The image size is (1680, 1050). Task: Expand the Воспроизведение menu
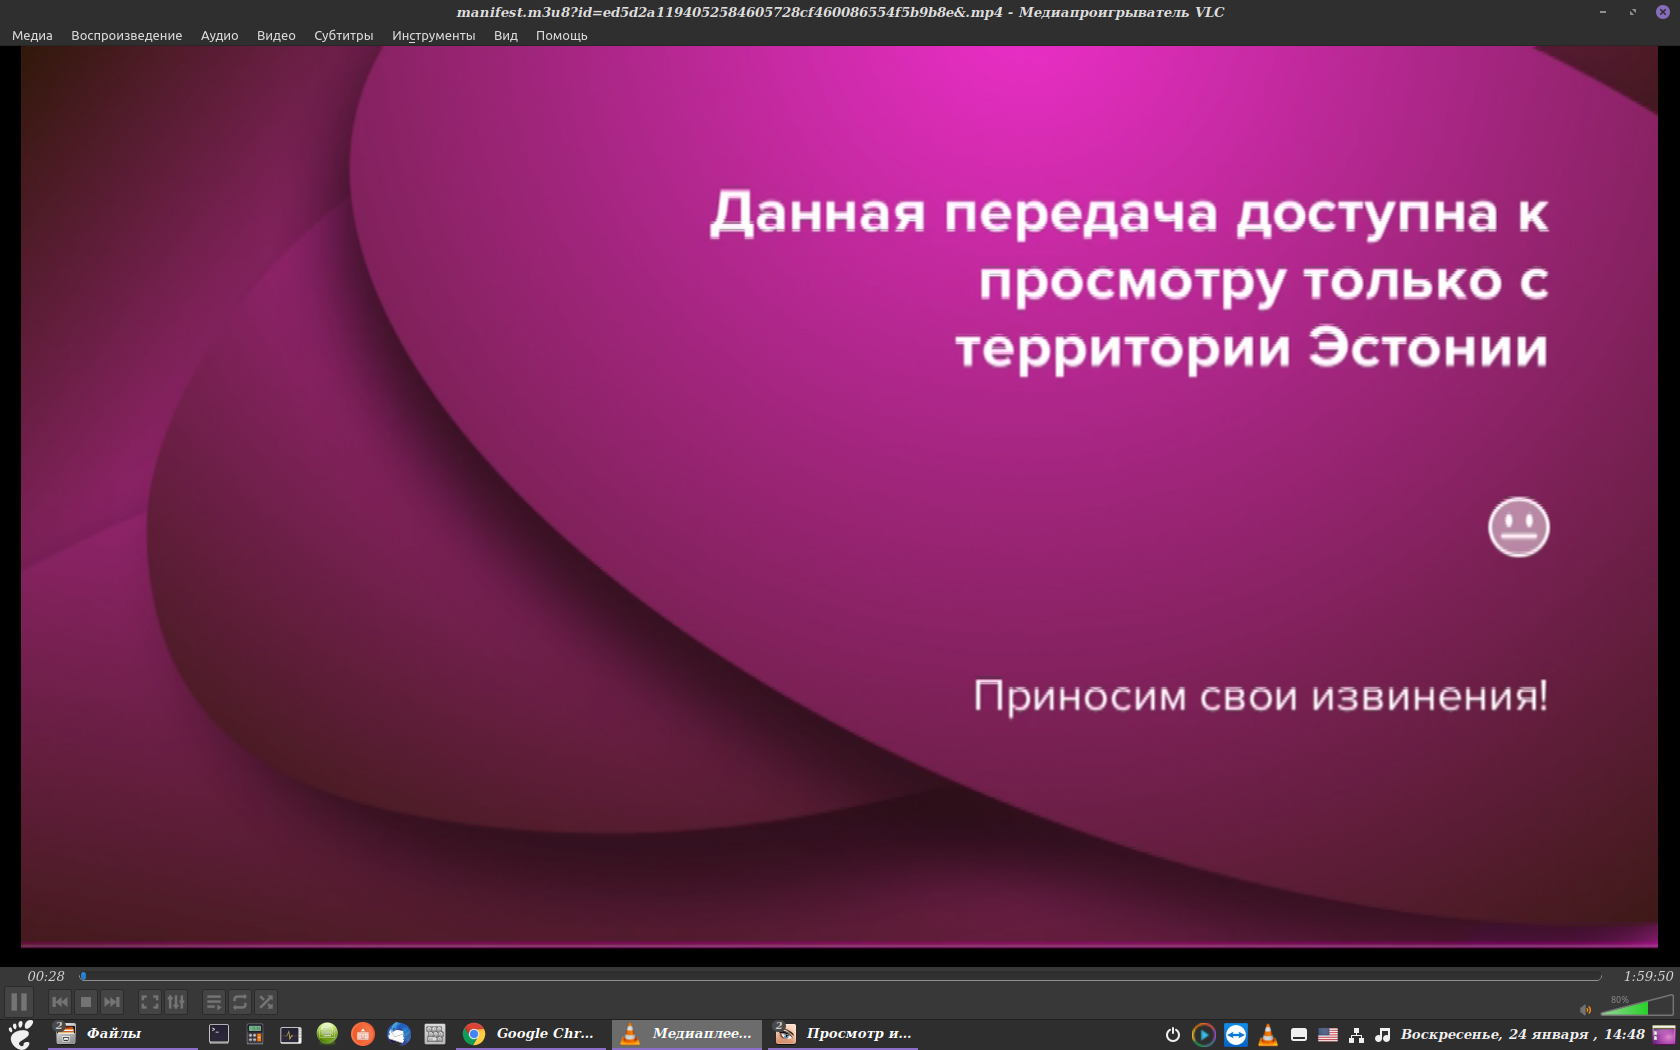tap(126, 35)
